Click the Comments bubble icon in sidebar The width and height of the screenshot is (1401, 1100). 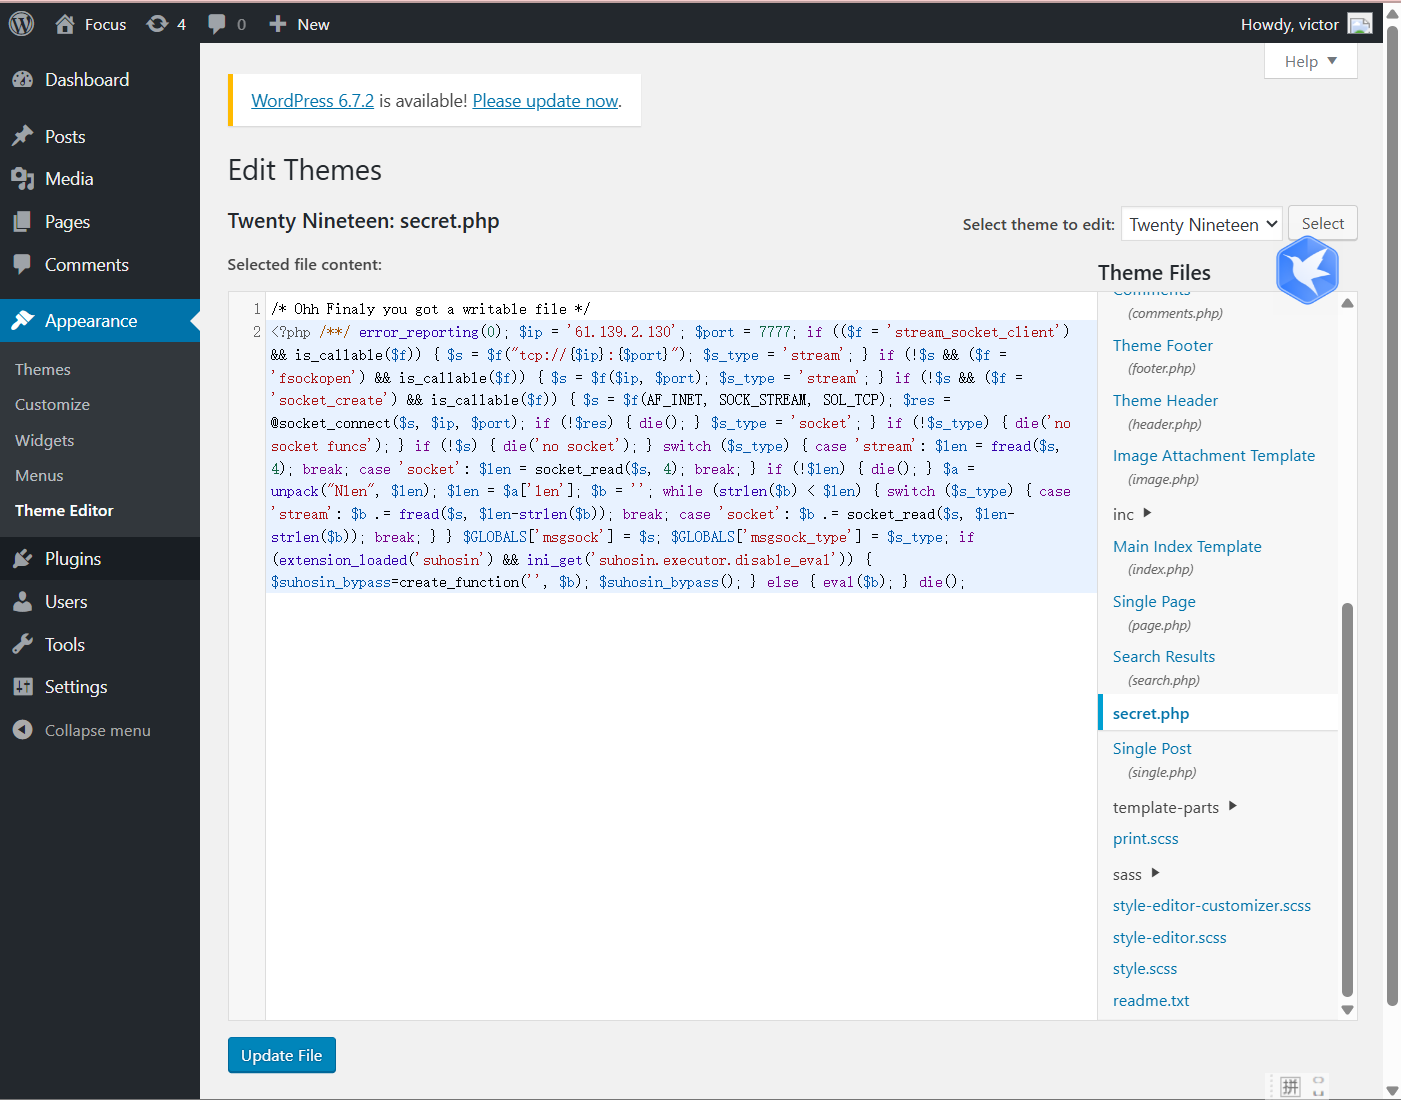23,264
